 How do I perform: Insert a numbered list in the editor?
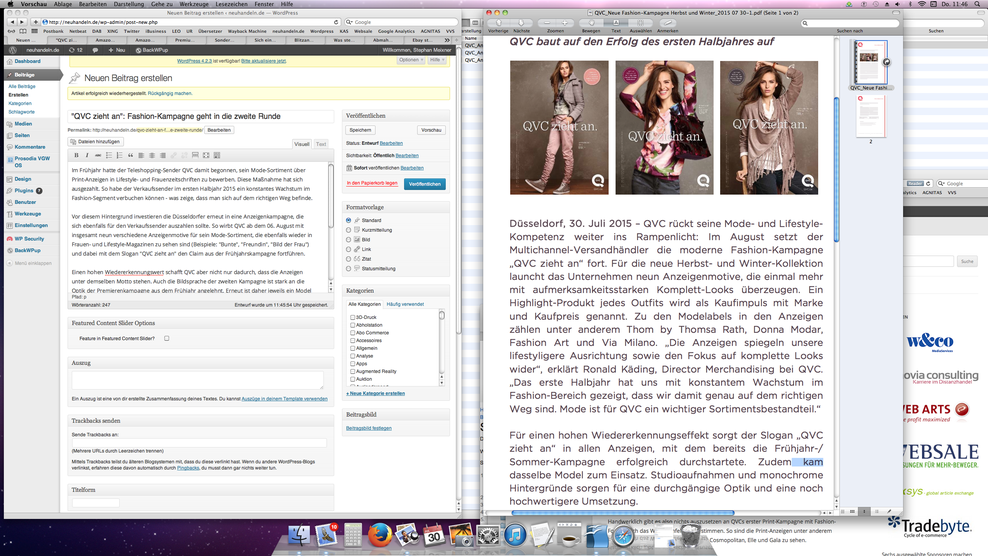(x=119, y=155)
